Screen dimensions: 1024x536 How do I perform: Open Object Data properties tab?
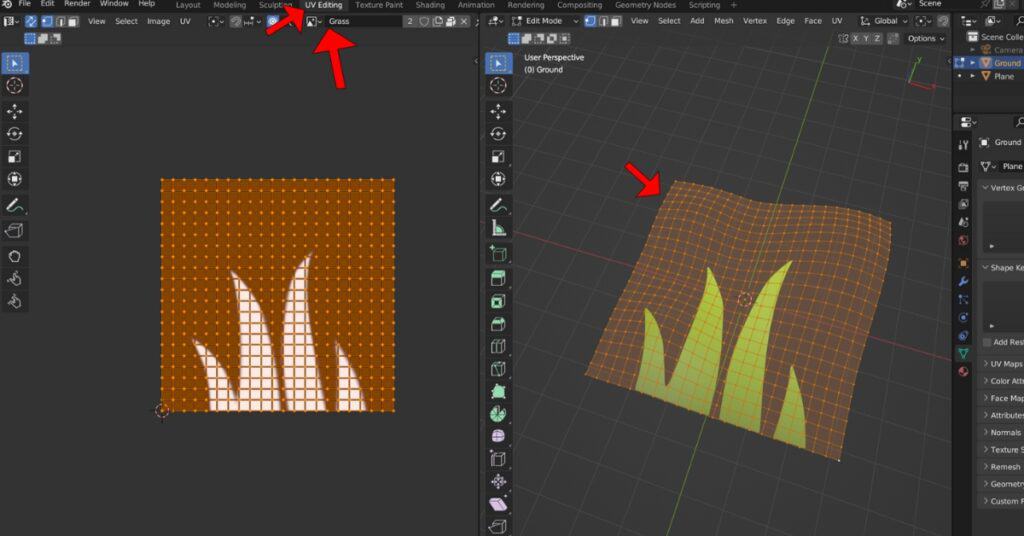[x=963, y=353]
